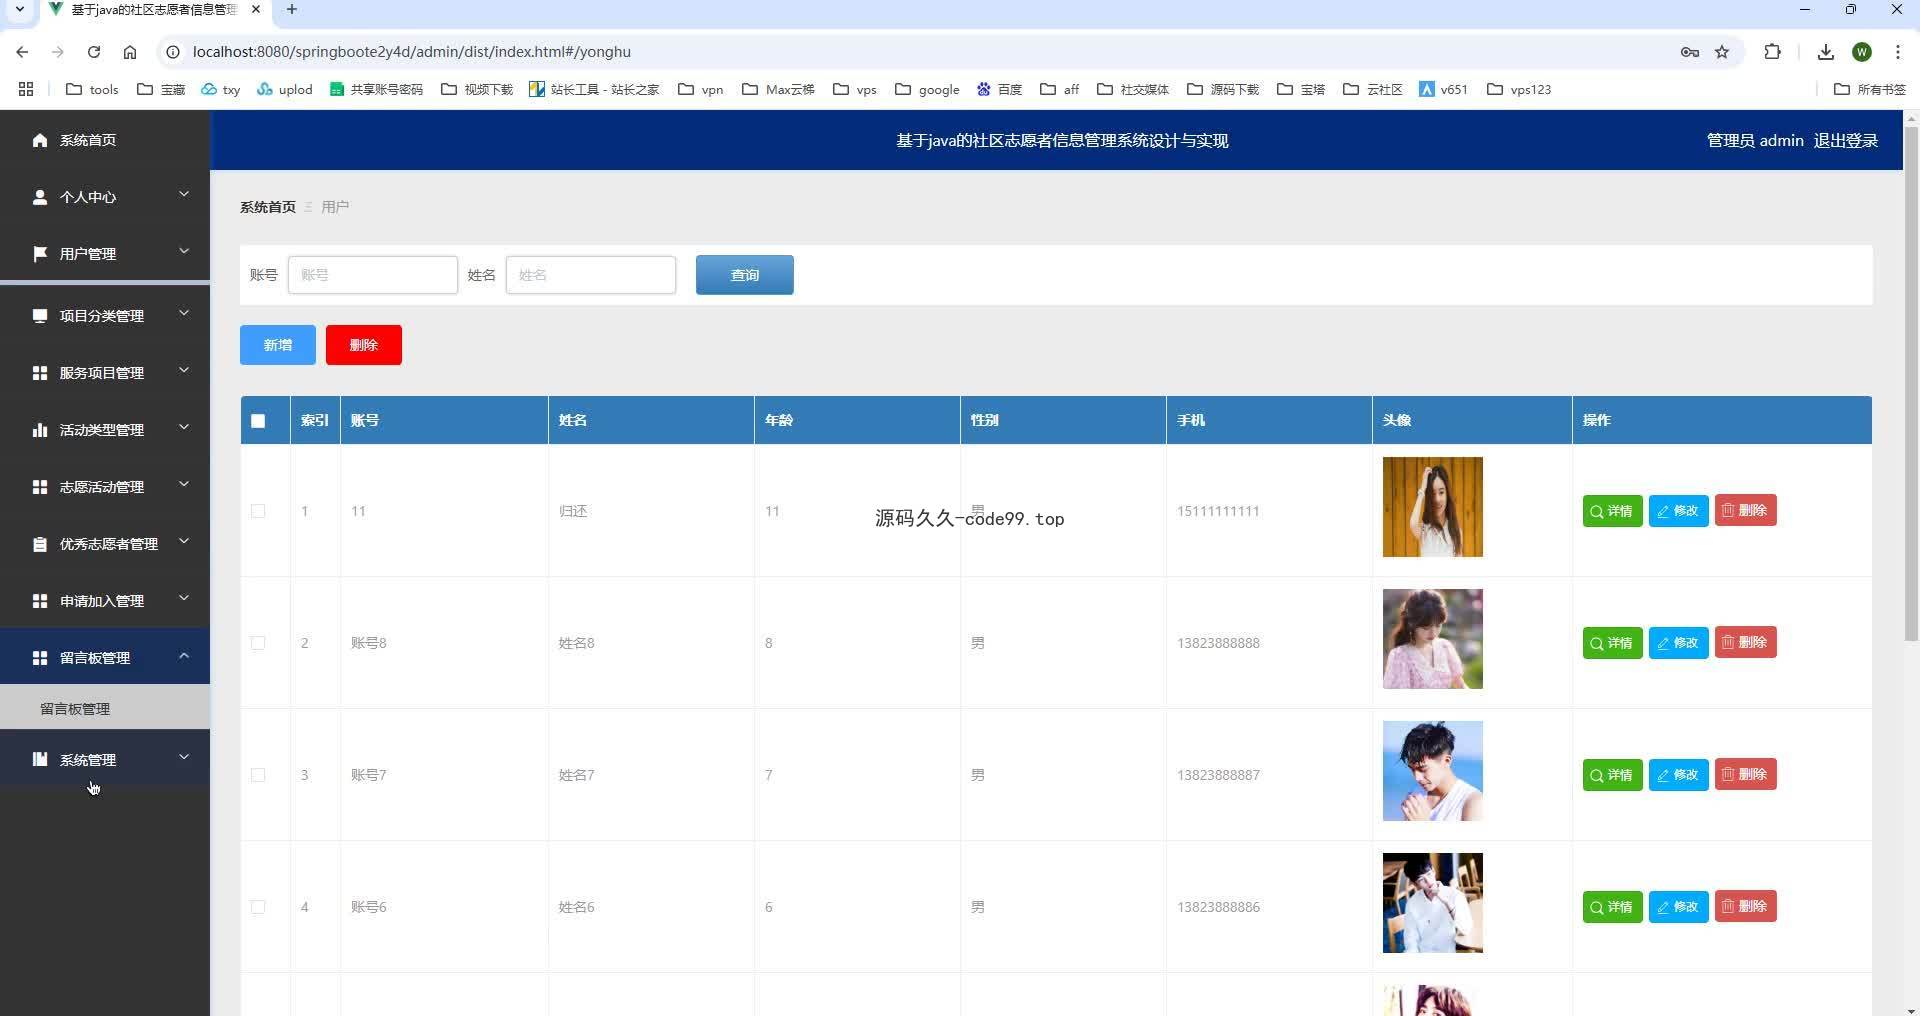The image size is (1920, 1016).
Task: Open 详情 for 账号6 row
Action: (x=1612, y=907)
